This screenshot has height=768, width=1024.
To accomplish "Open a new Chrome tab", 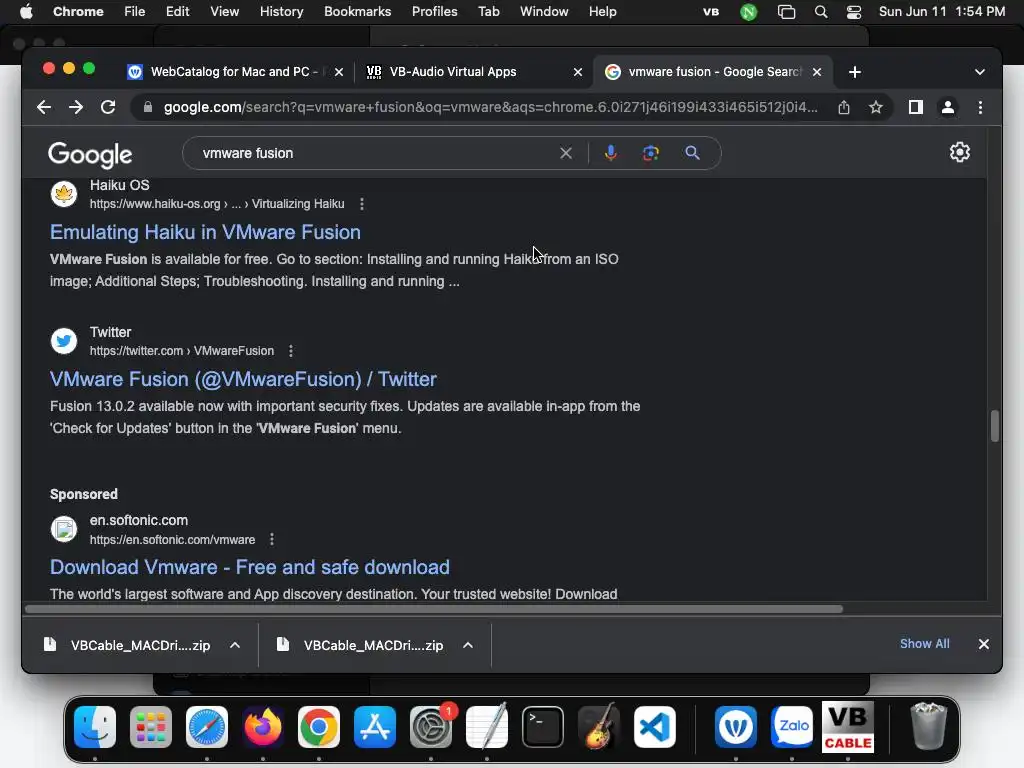I will point(854,72).
